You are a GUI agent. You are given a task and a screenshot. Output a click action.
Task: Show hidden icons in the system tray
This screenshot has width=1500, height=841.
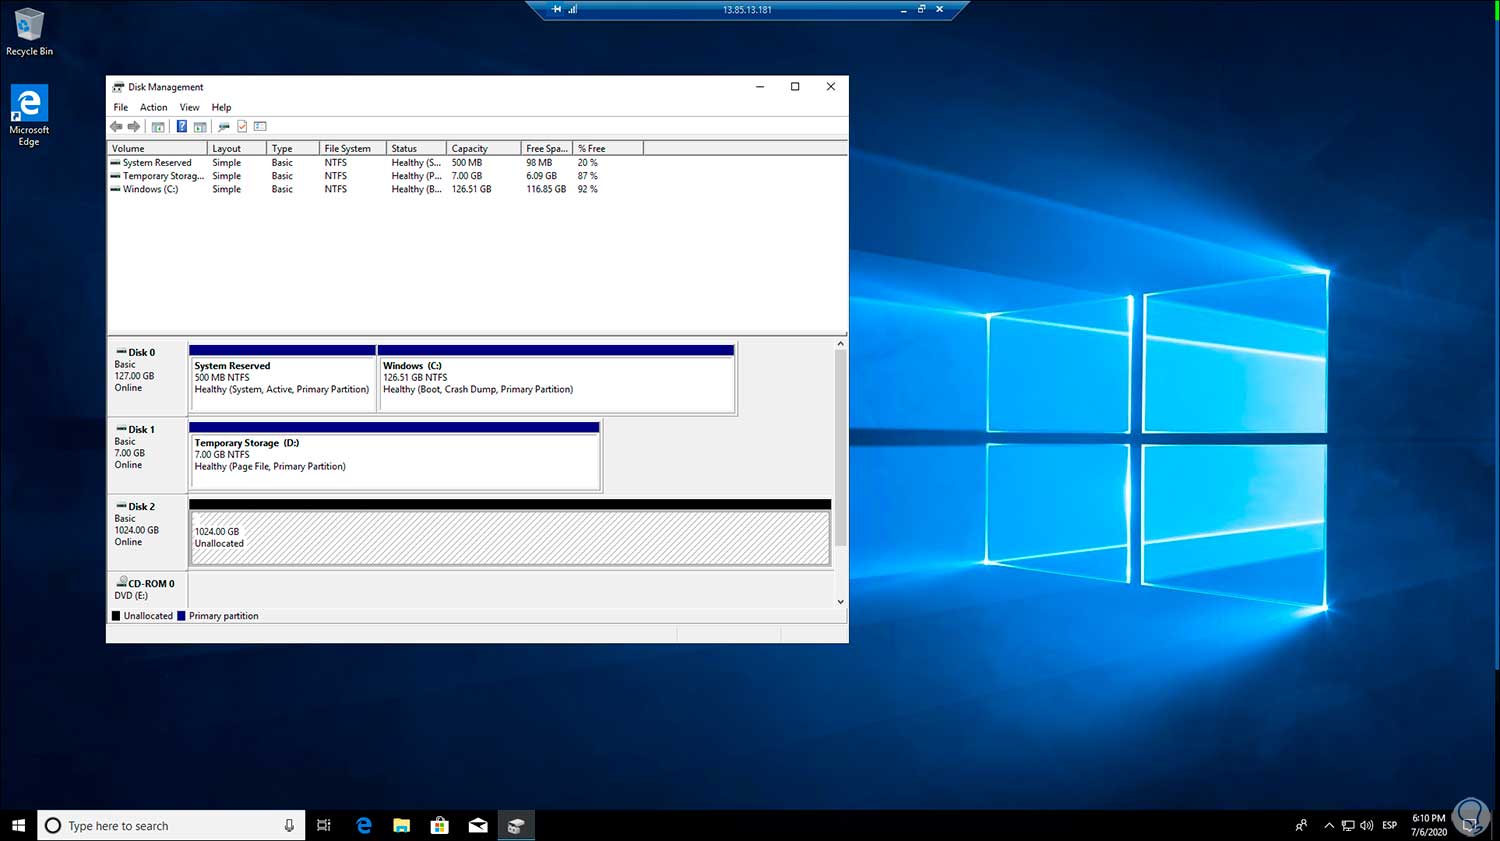[1328, 825]
